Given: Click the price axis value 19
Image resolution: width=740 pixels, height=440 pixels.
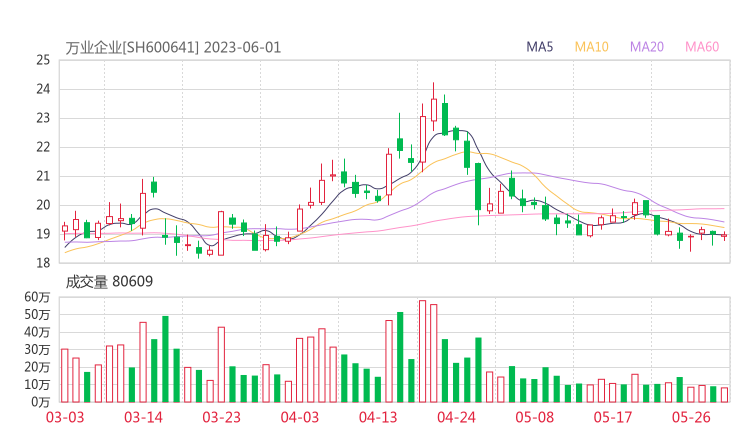Looking at the screenshot, I should click(x=43, y=234).
